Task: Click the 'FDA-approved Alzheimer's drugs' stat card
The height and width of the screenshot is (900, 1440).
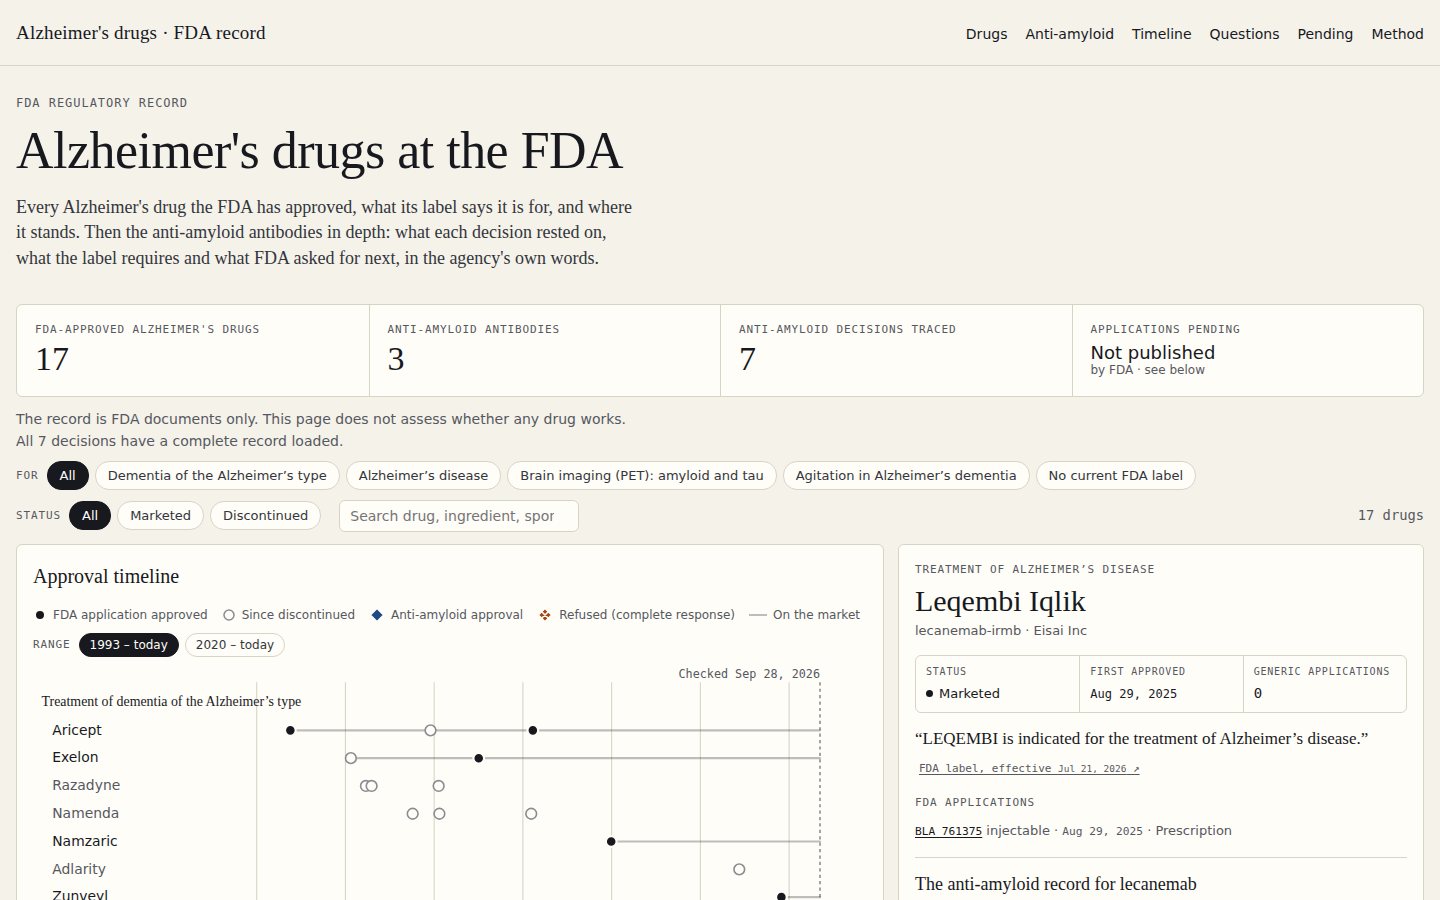Action: click(193, 351)
